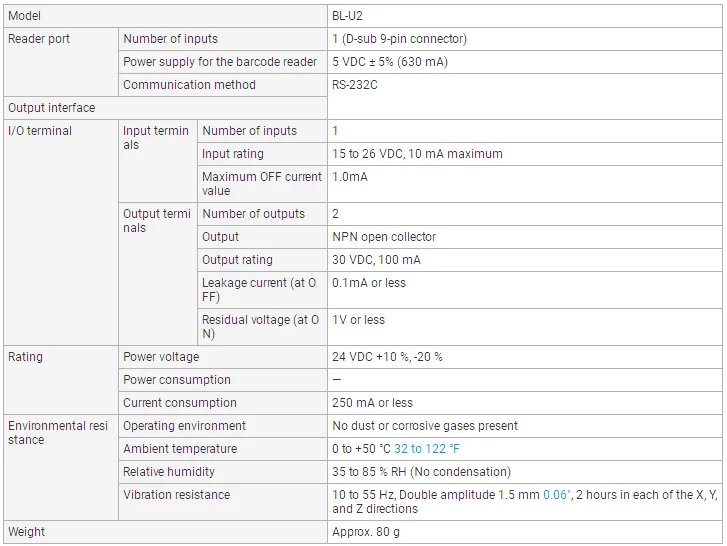Click the I/O terminal category cell
Viewport: 727px width, 546px height.
point(61,232)
